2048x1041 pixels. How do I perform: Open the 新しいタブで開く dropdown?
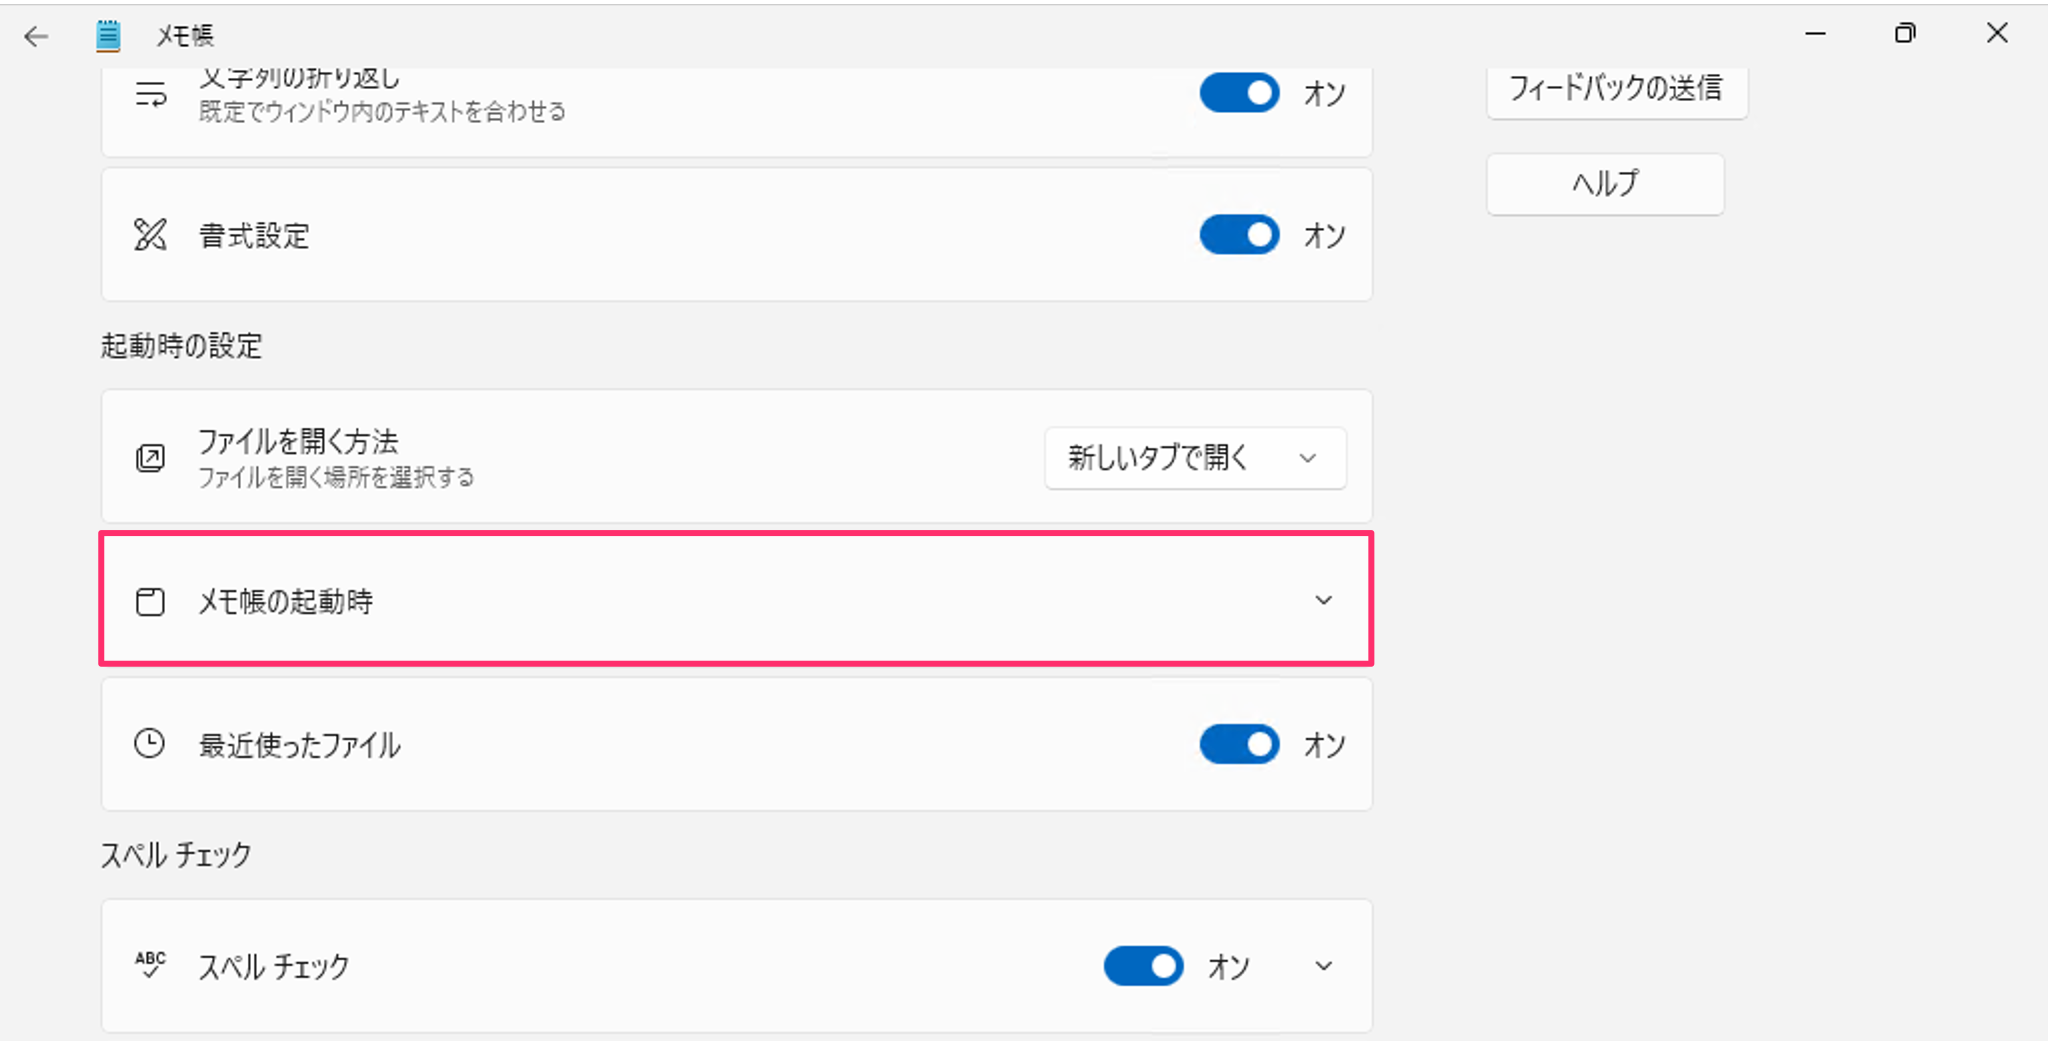click(x=1195, y=457)
